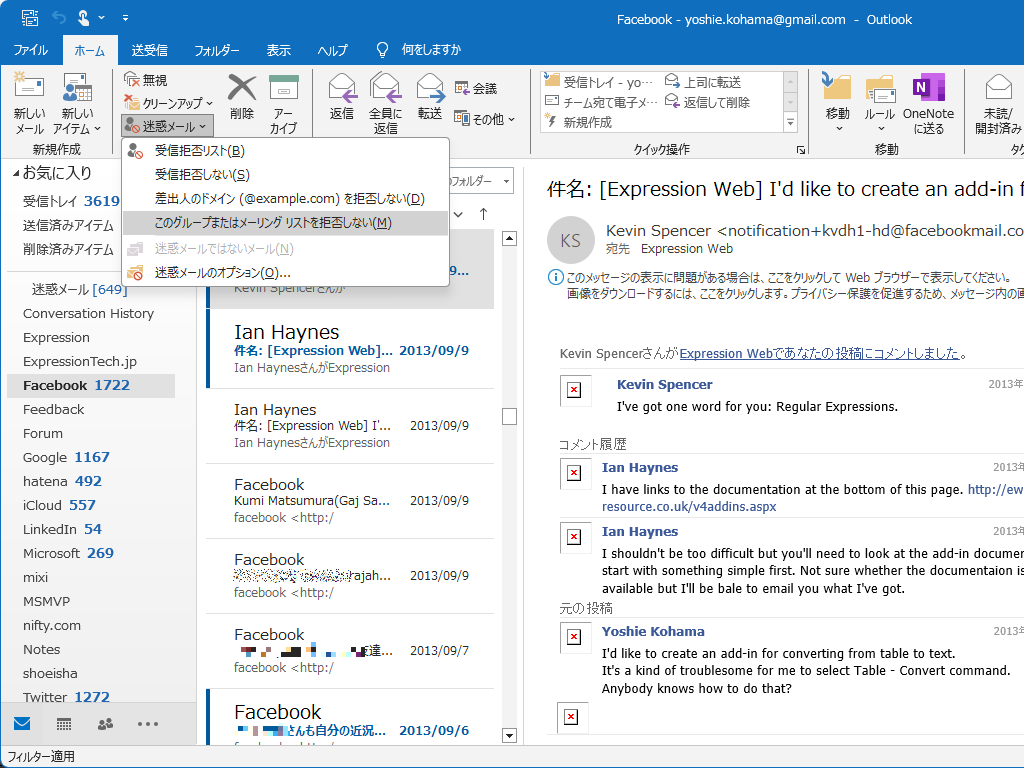Open the Twitter 1272 folder
This screenshot has width=1024, height=768.
tap(66, 697)
